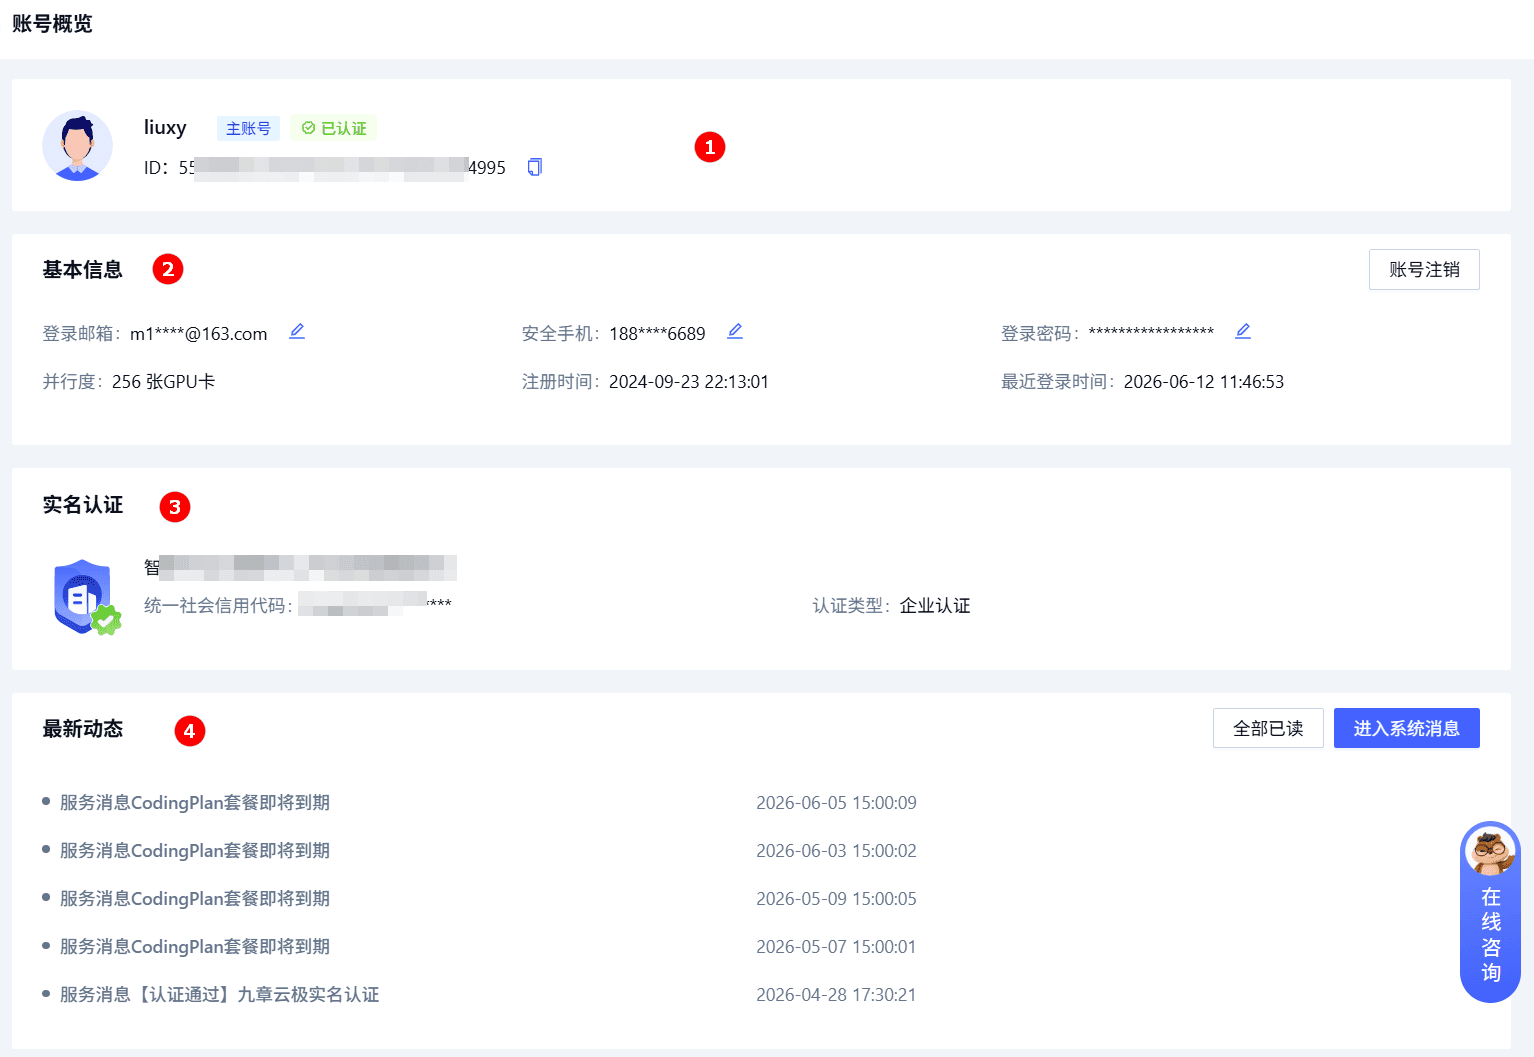Click the enterprise verification shield icon

point(86,597)
